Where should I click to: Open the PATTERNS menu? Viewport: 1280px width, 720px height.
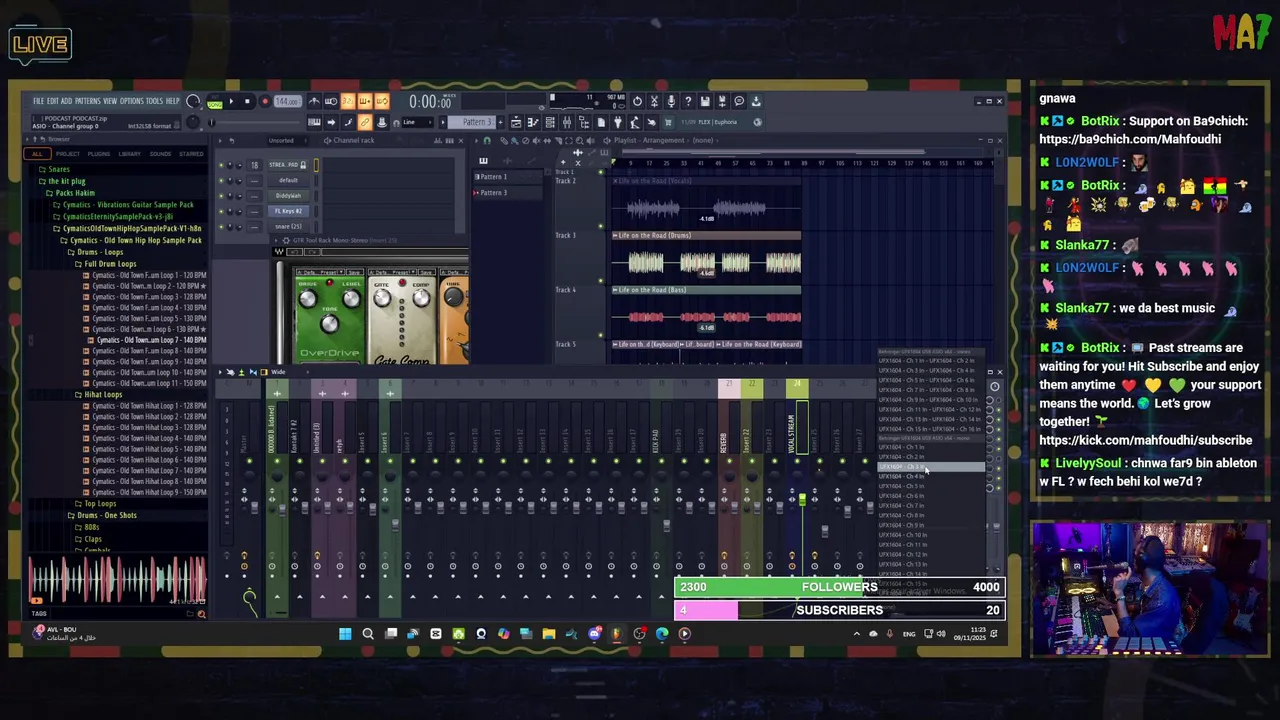(x=87, y=101)
